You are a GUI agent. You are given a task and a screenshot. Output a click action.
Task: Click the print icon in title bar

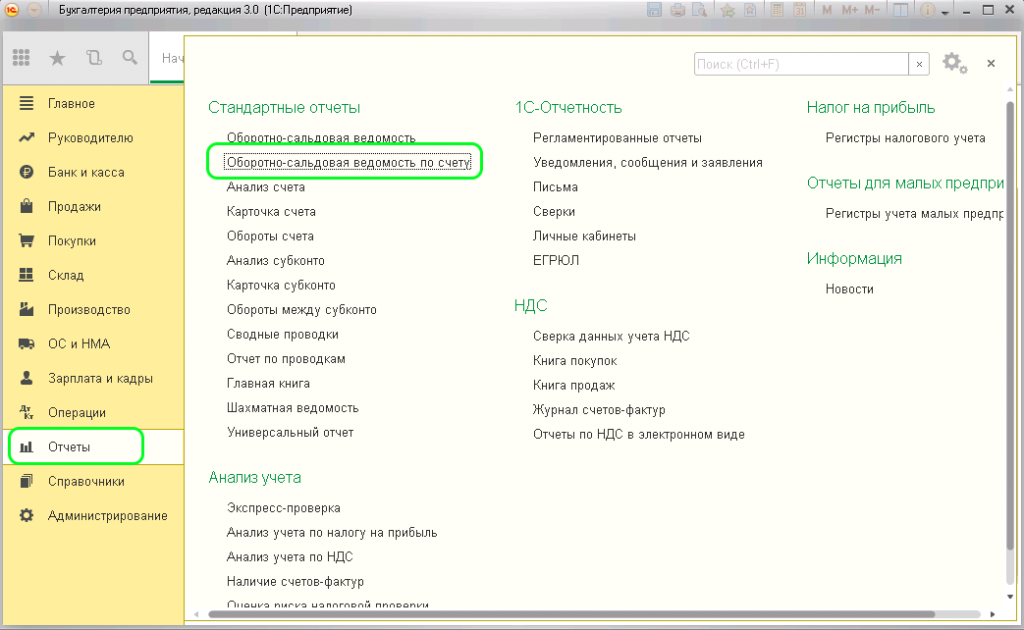point(678,10)
